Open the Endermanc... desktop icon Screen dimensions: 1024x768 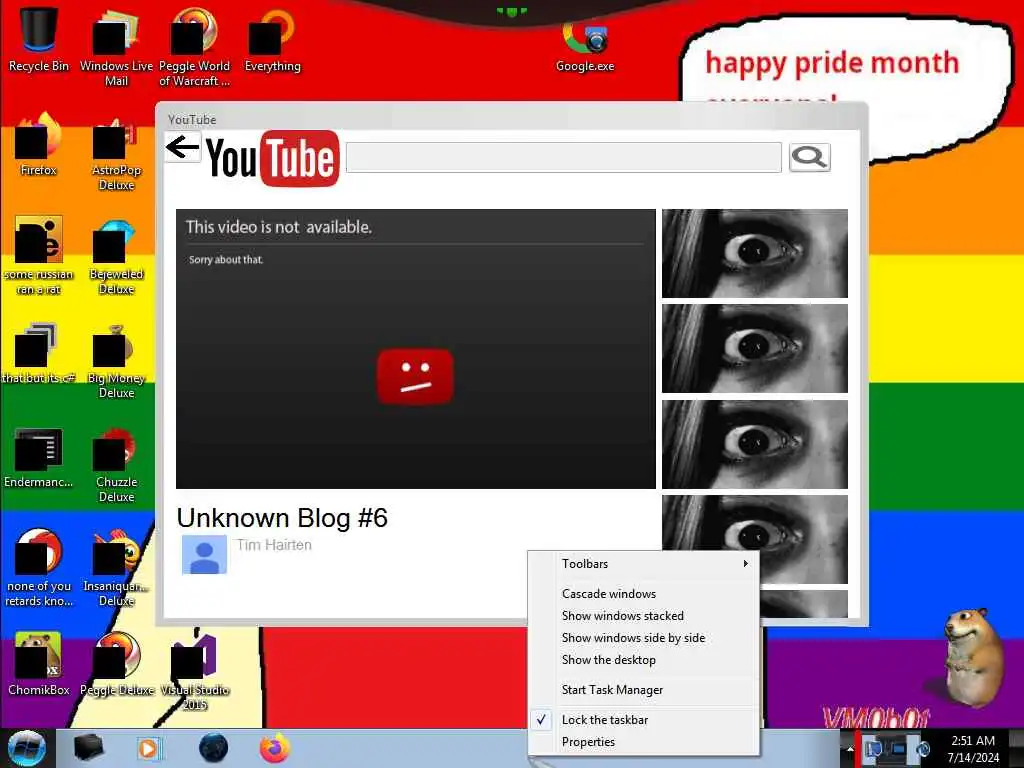pyautogui.click(x=39, y=457)
